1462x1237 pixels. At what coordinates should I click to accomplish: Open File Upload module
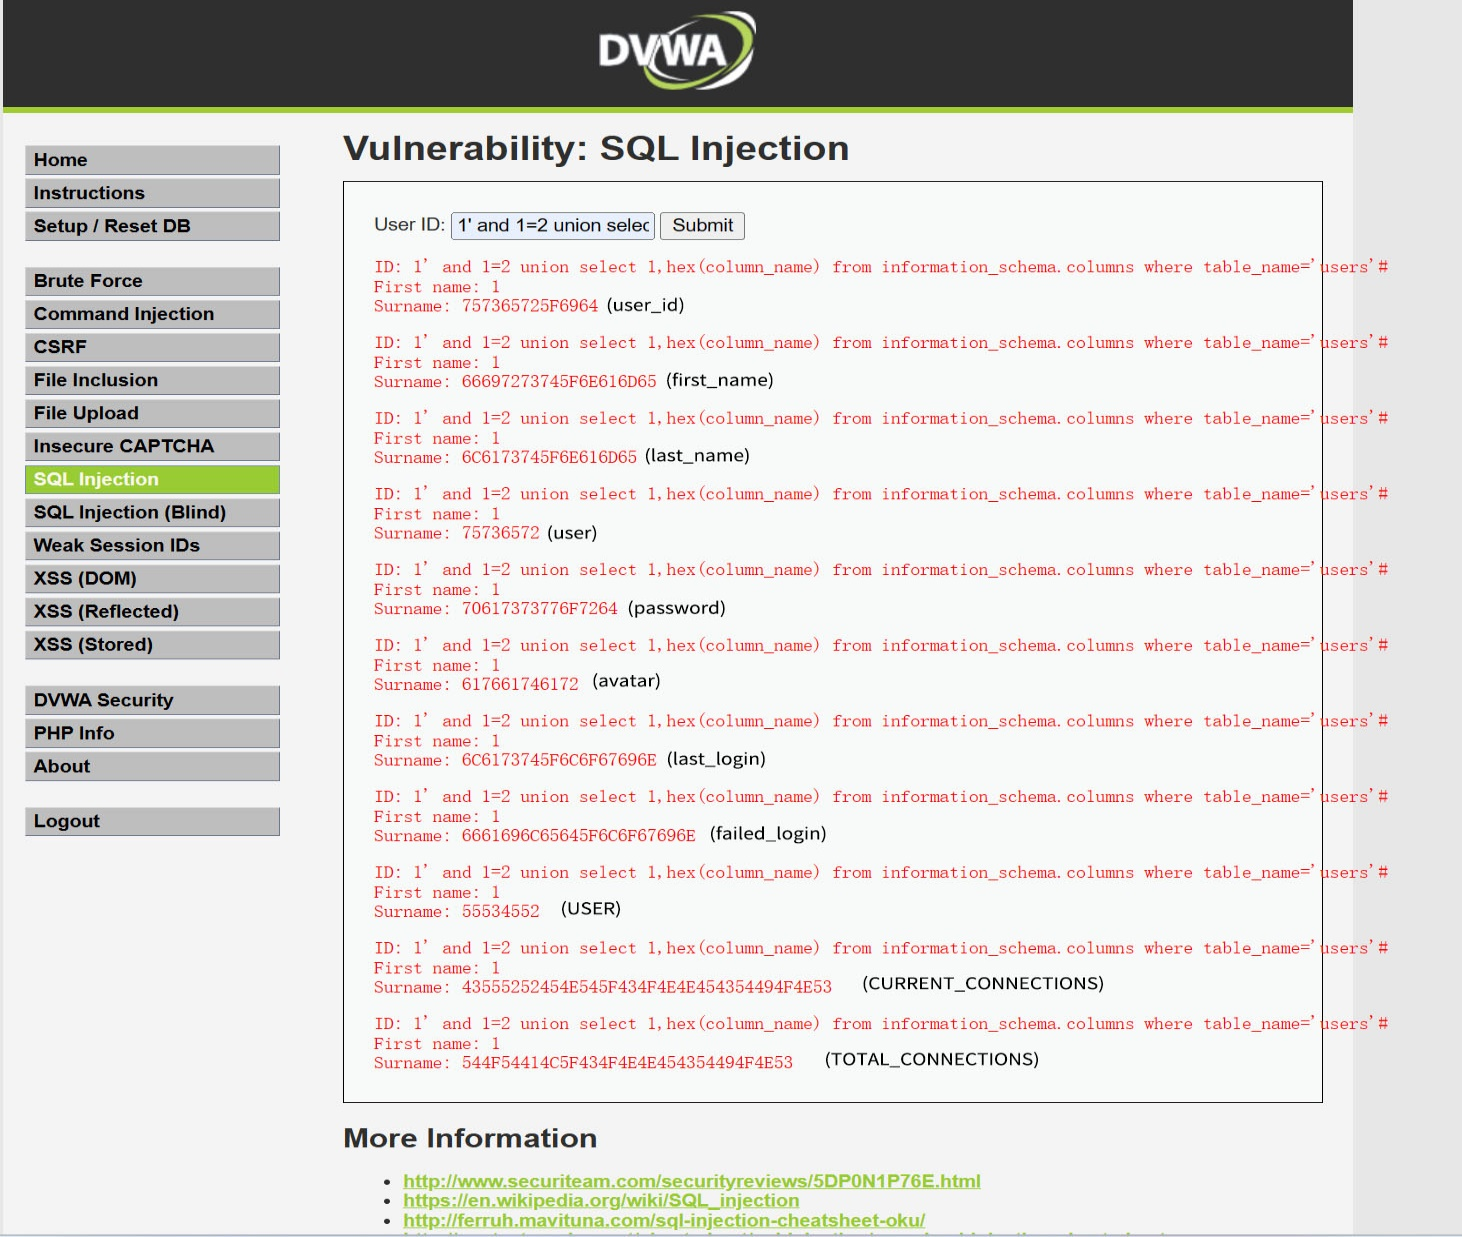(x=152, y=413)
